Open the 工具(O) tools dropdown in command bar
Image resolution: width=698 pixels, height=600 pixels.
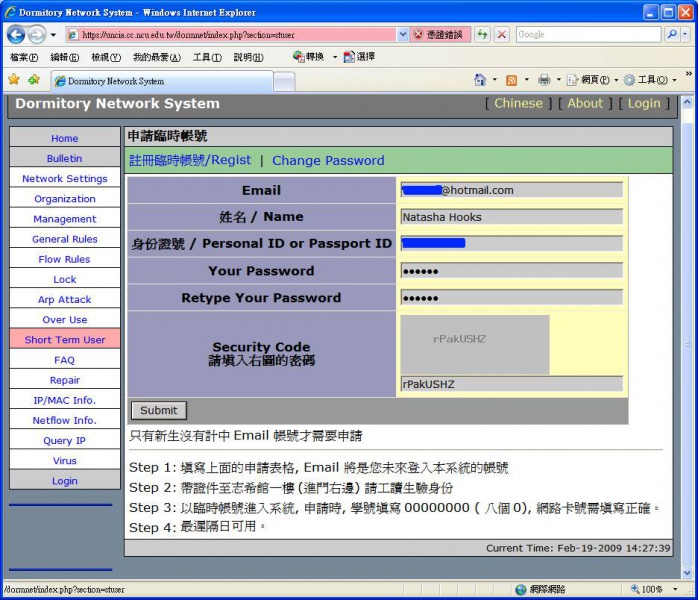tap(650, 80)
